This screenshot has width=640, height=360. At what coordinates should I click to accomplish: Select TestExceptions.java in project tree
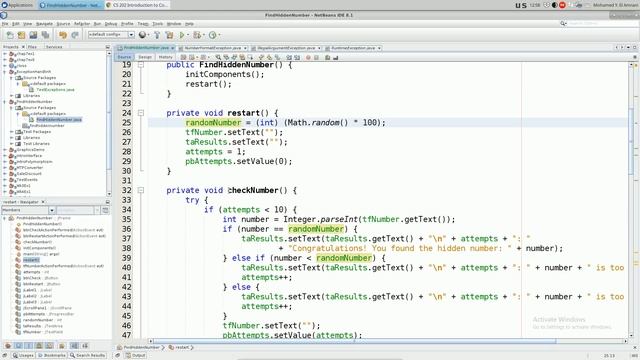point(56,89)
